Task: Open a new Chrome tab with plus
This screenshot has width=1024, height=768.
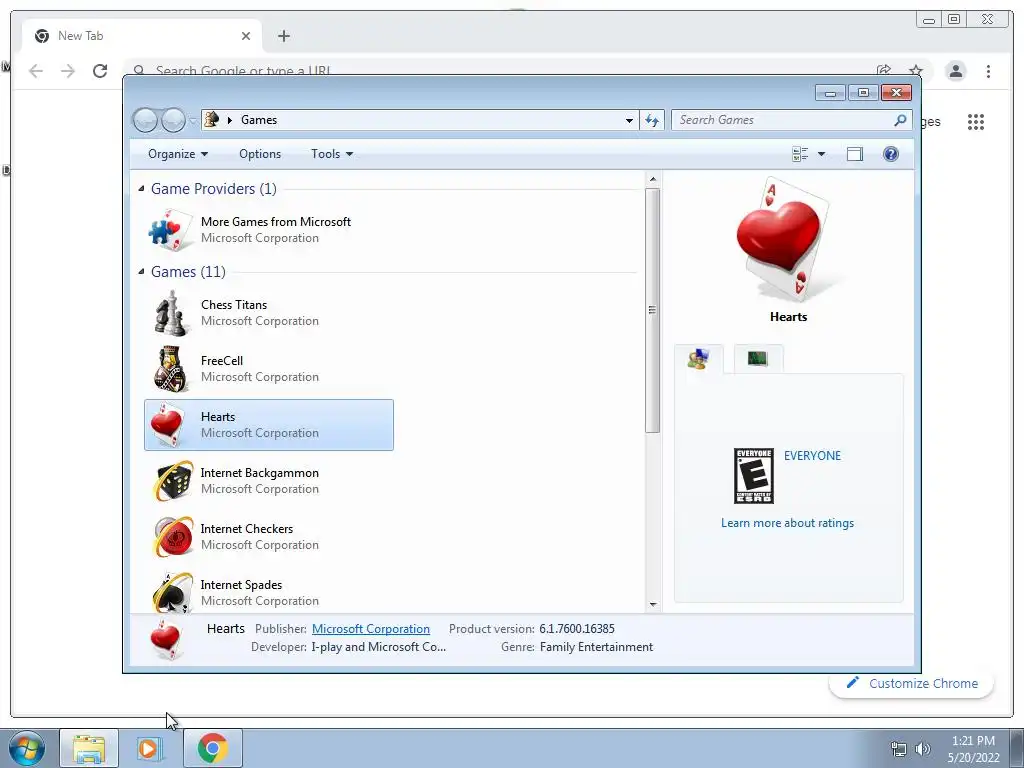Action: click(283, 36)
